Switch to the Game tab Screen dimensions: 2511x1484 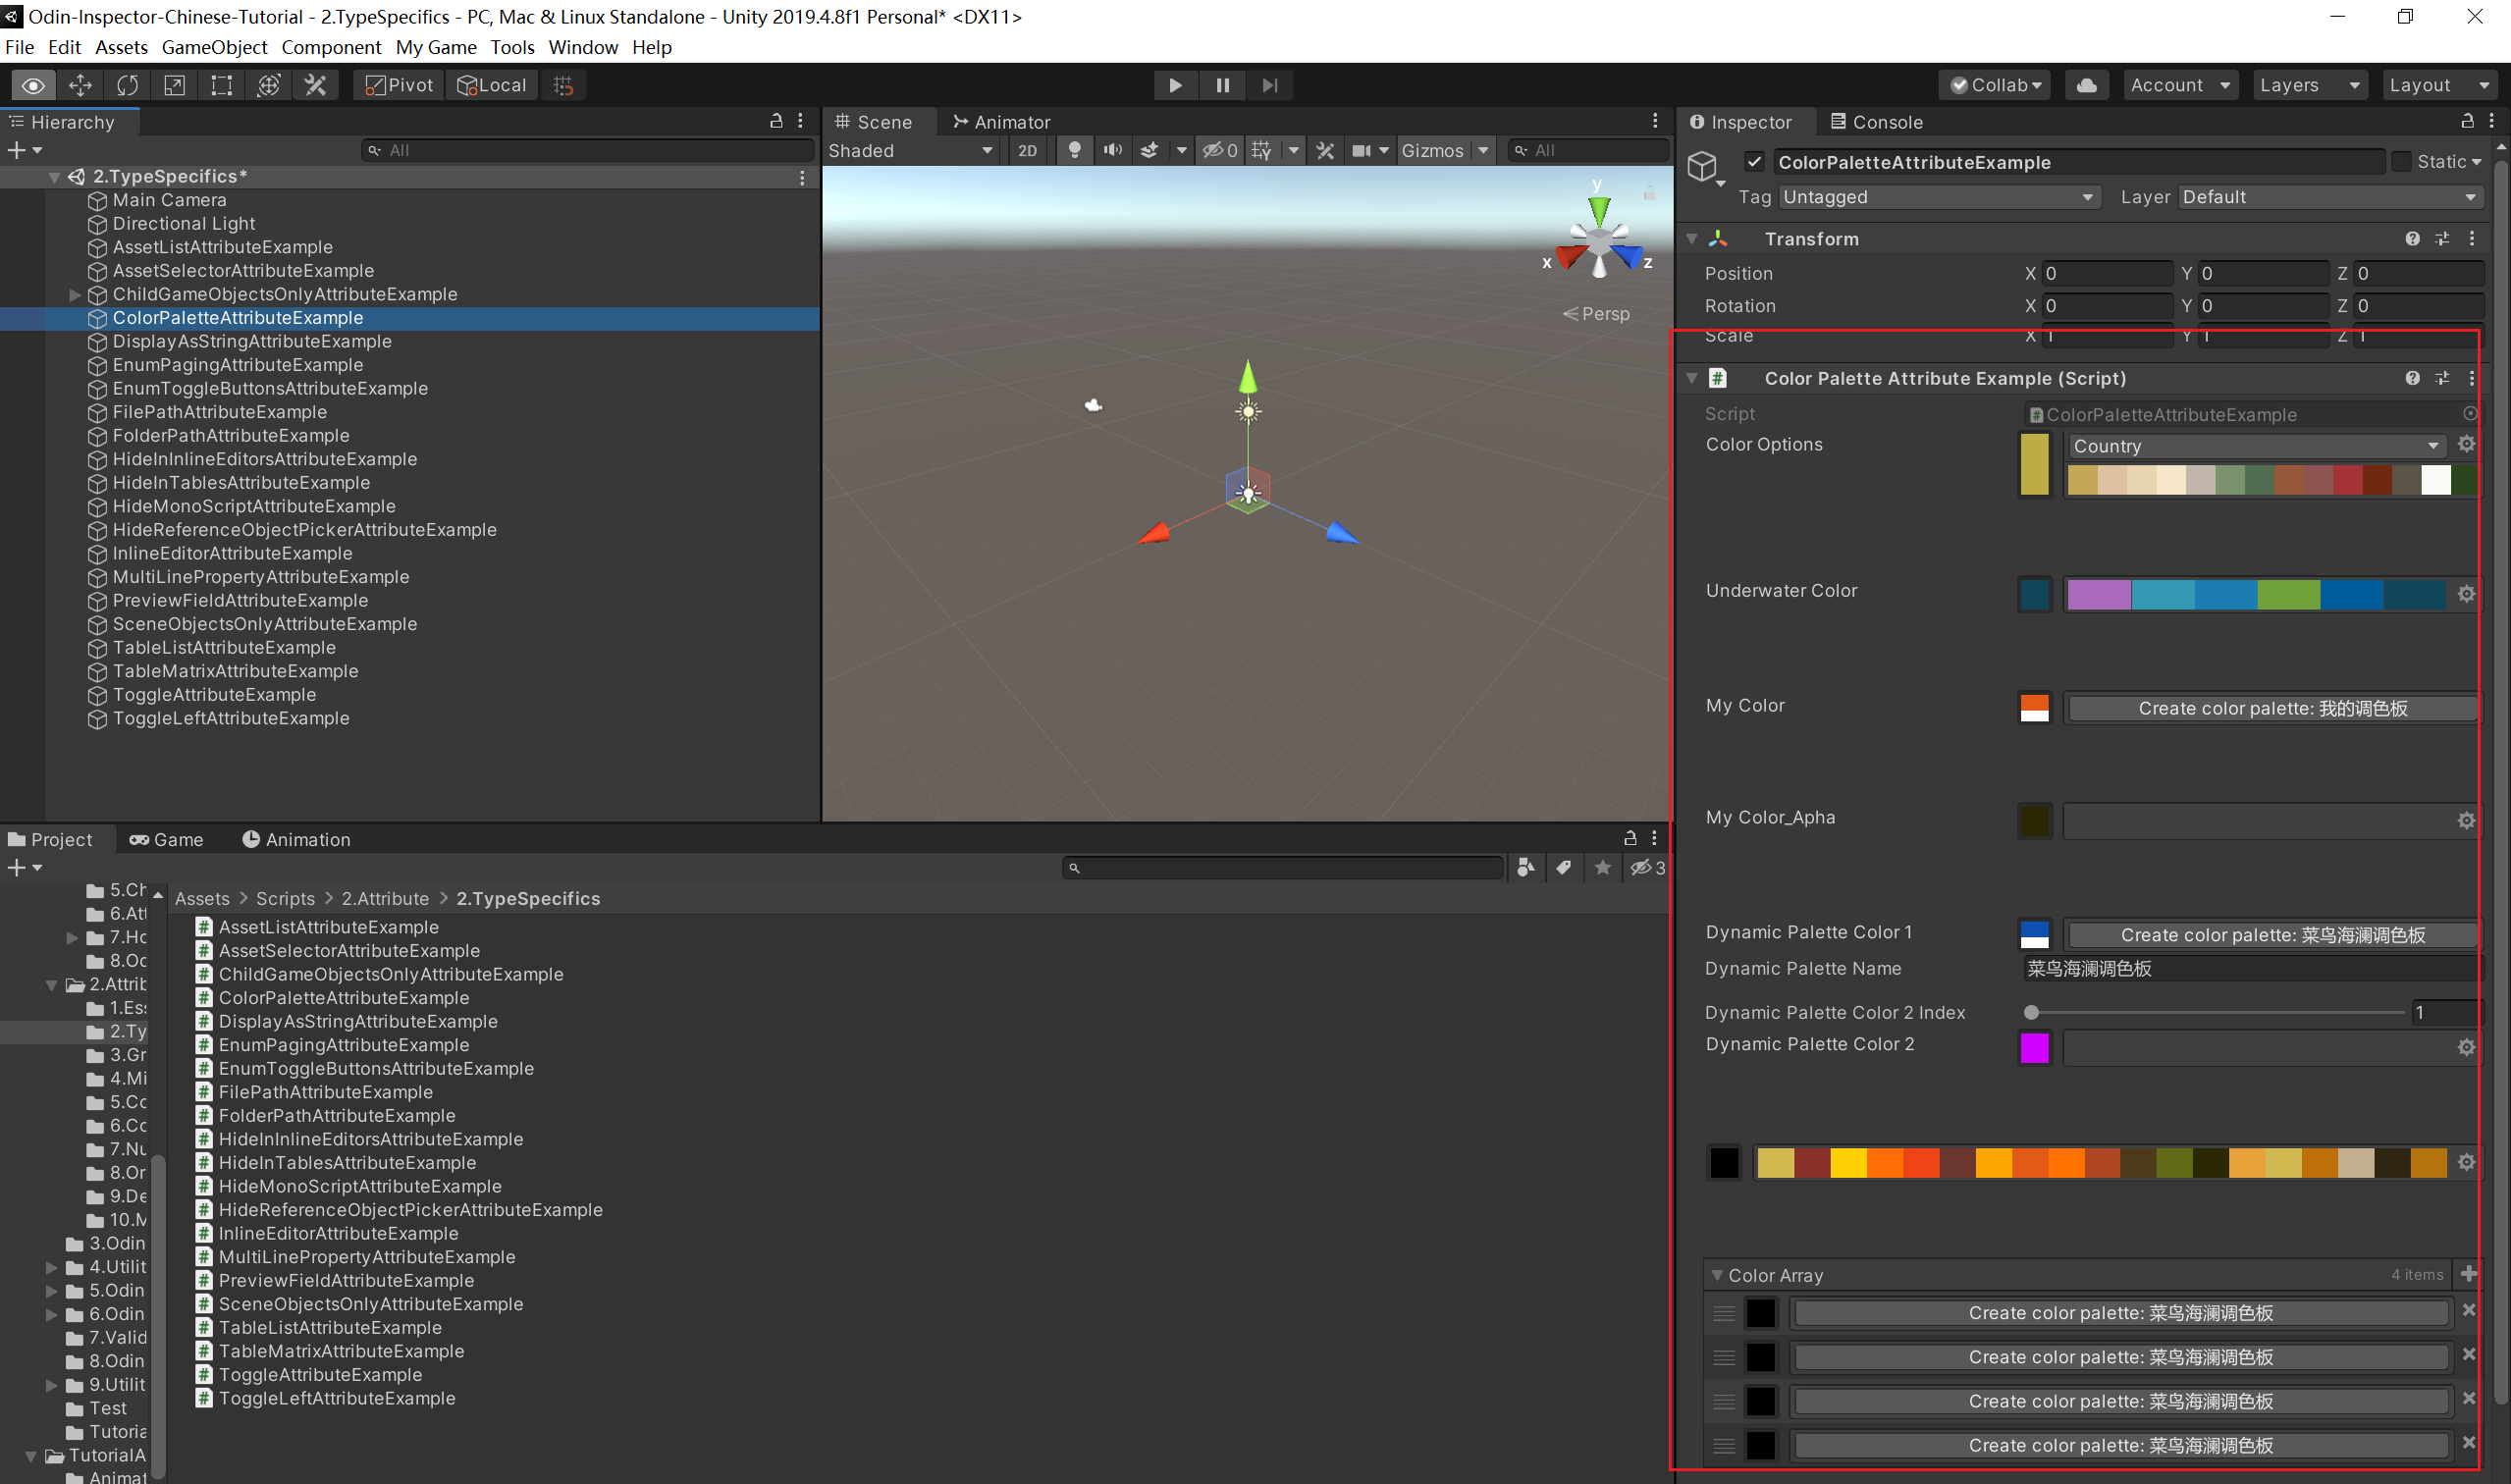click(x=166, y=839)
